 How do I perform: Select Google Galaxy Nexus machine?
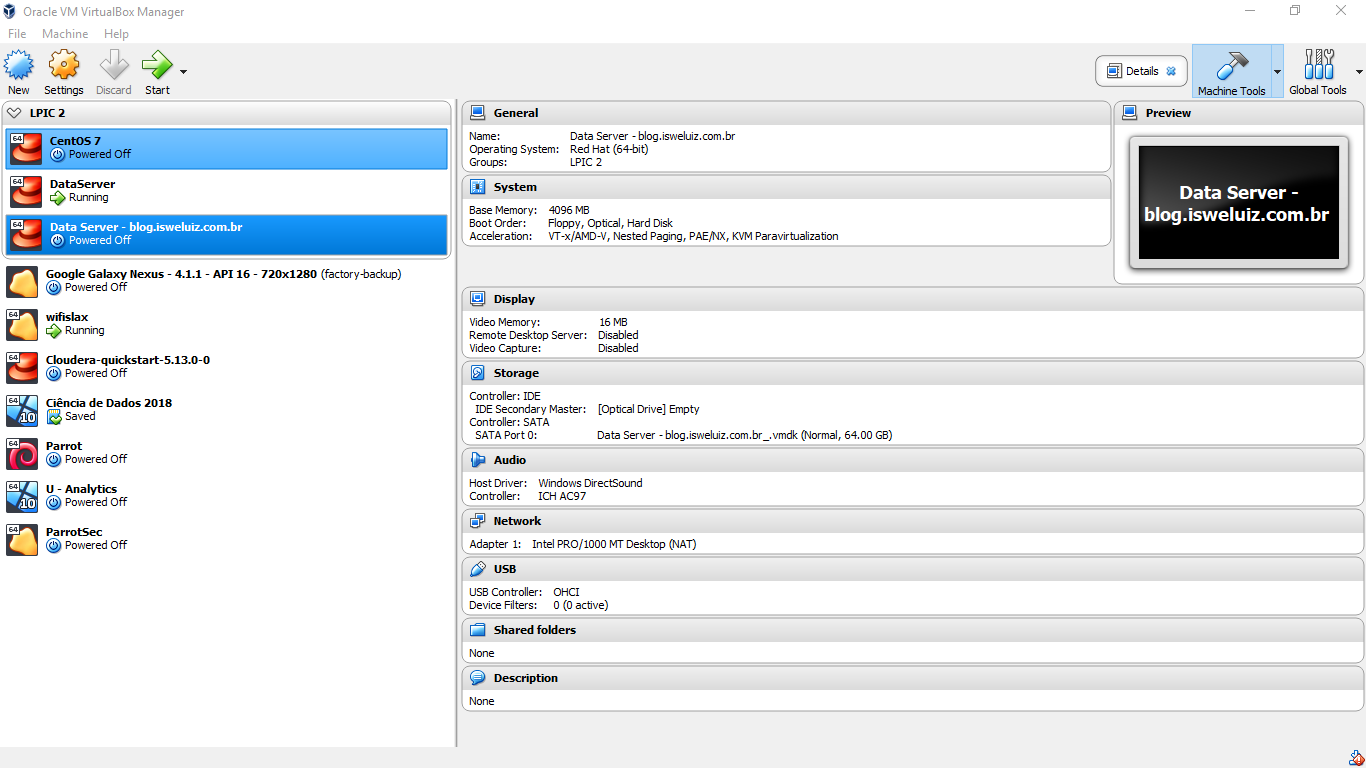[x=227, y=281]
